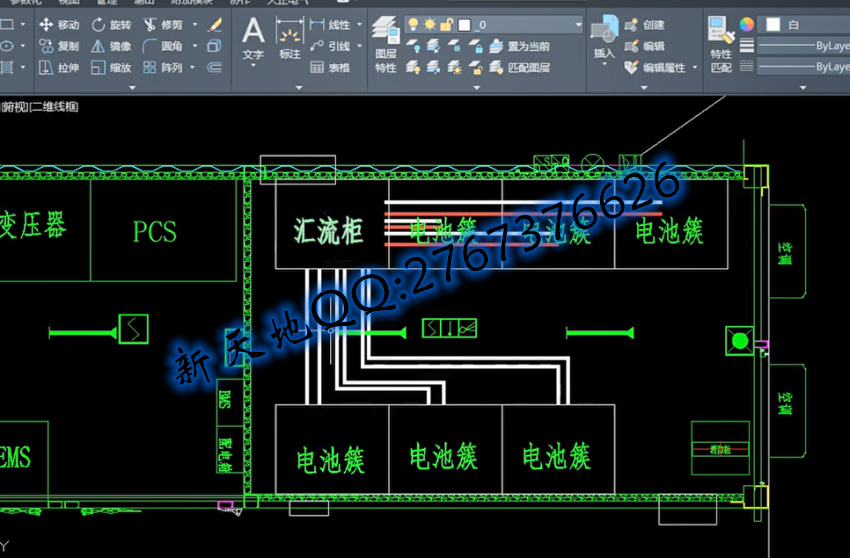Select the Scale (缩放) tool
The width and height of the screenshot is (850, 558).
pyautogui.click(x=111, y=68)
